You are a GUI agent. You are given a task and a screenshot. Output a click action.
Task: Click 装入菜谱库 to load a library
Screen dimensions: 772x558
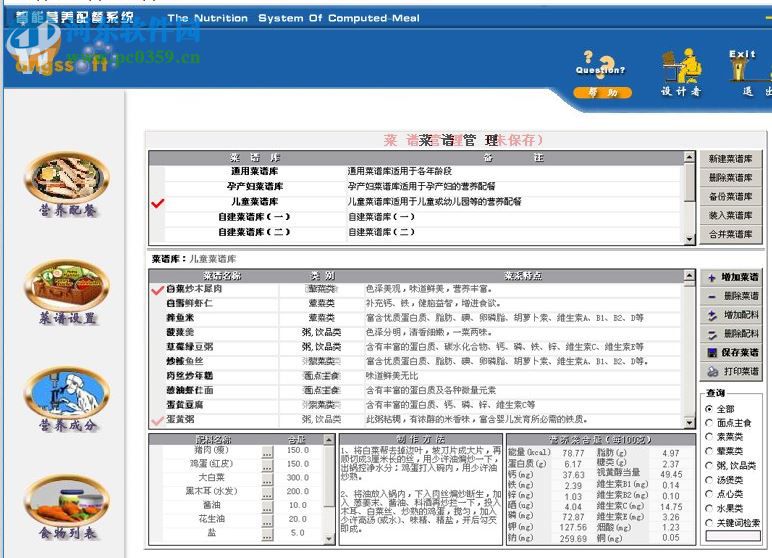pyautogui.click(x=731, y=215)
